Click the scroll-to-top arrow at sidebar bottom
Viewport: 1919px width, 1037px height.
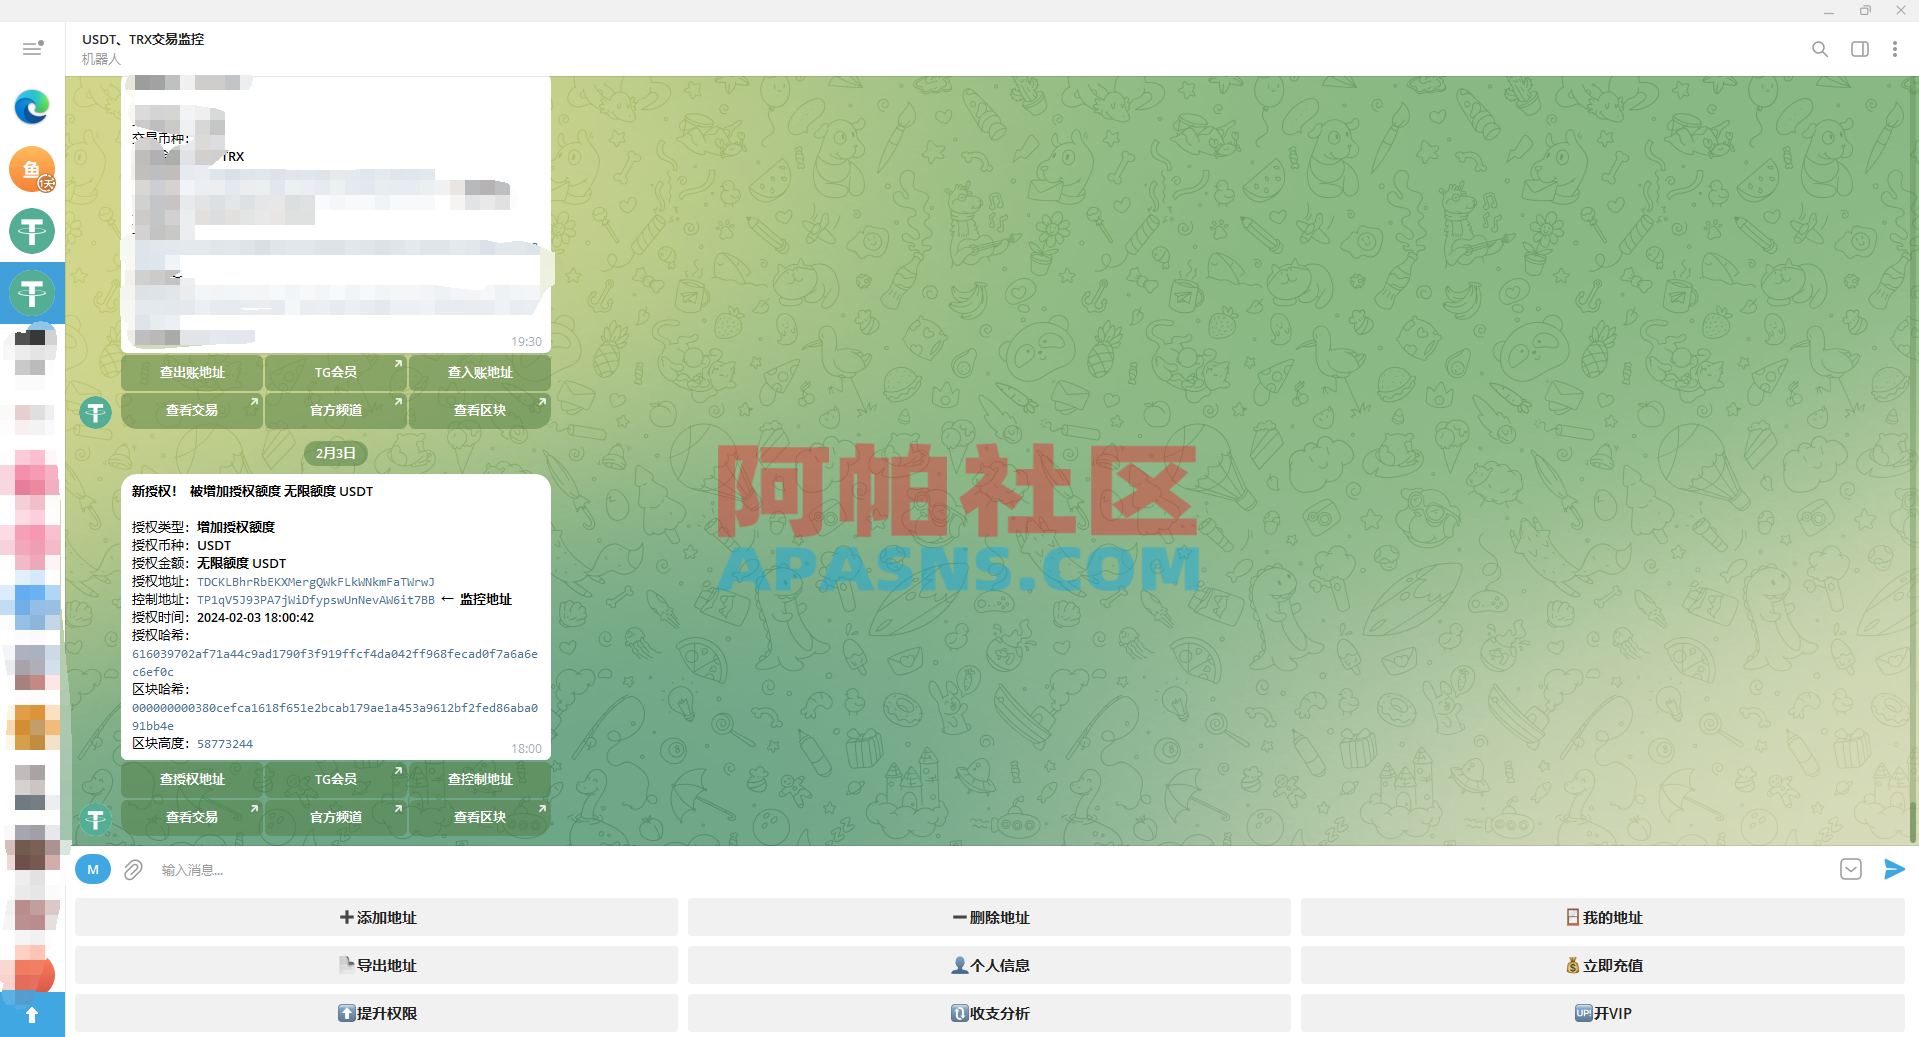pyautogui.click(x=32, y=1013)
